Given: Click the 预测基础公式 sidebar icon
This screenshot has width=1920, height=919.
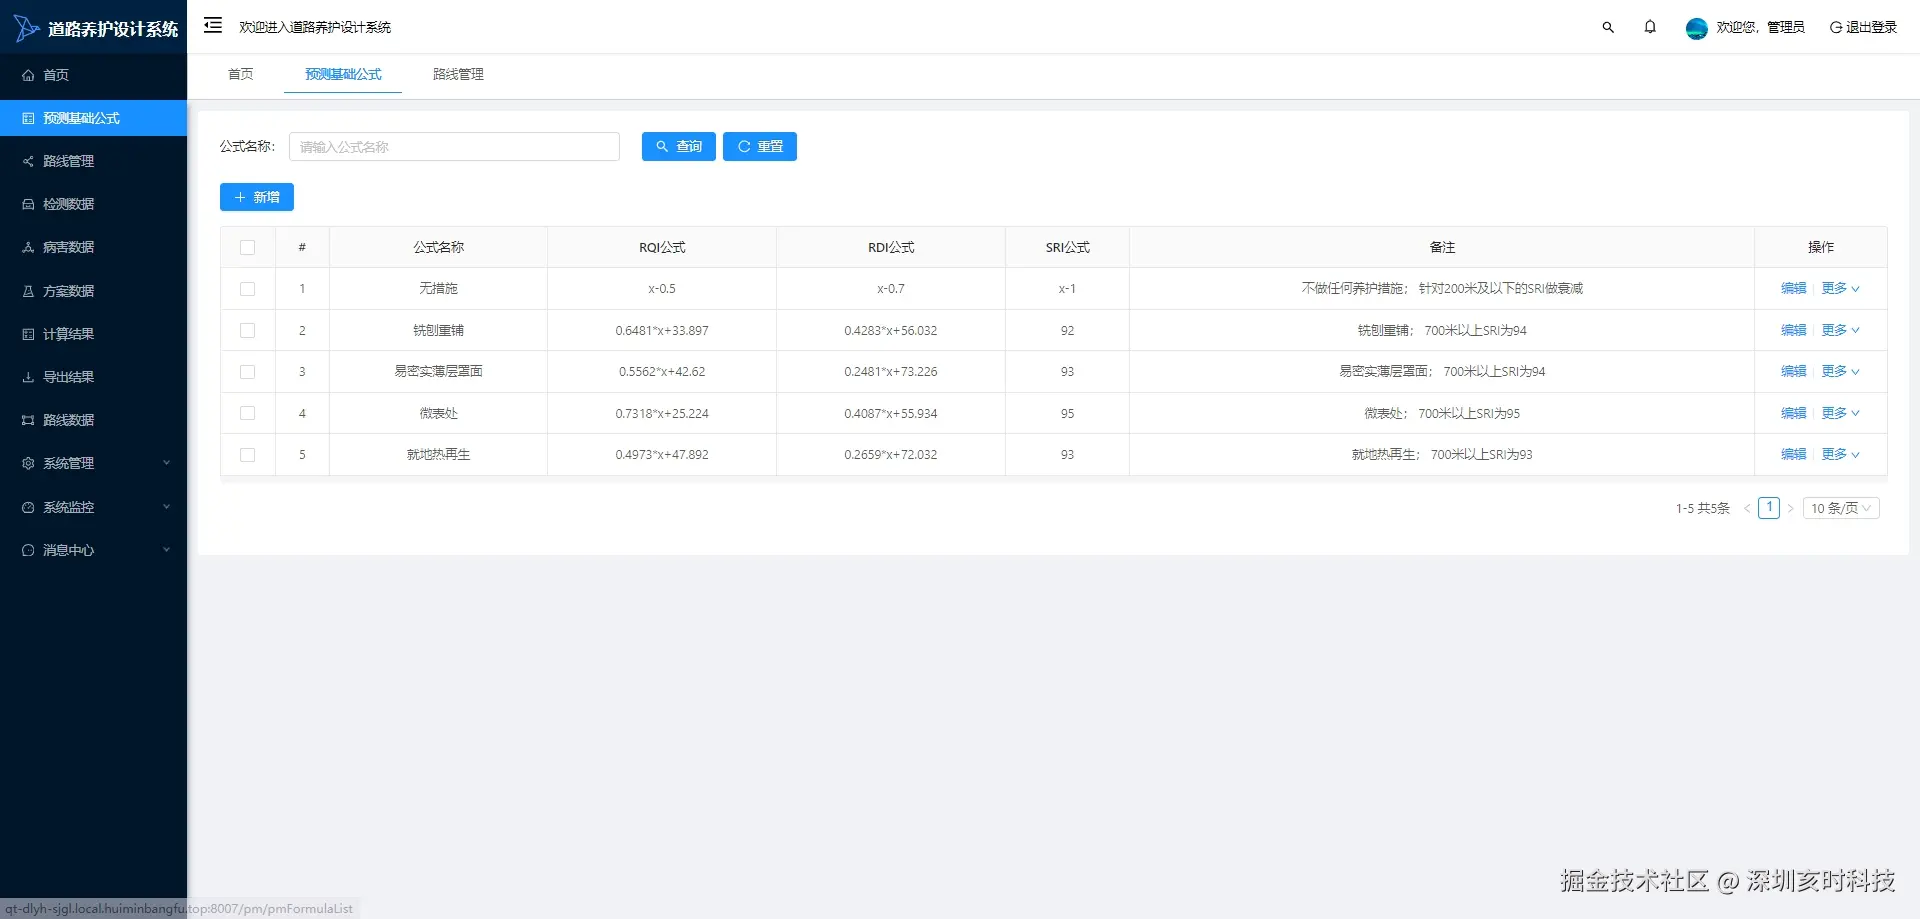Looking at the screenshot, I should [x=28, y=118].
